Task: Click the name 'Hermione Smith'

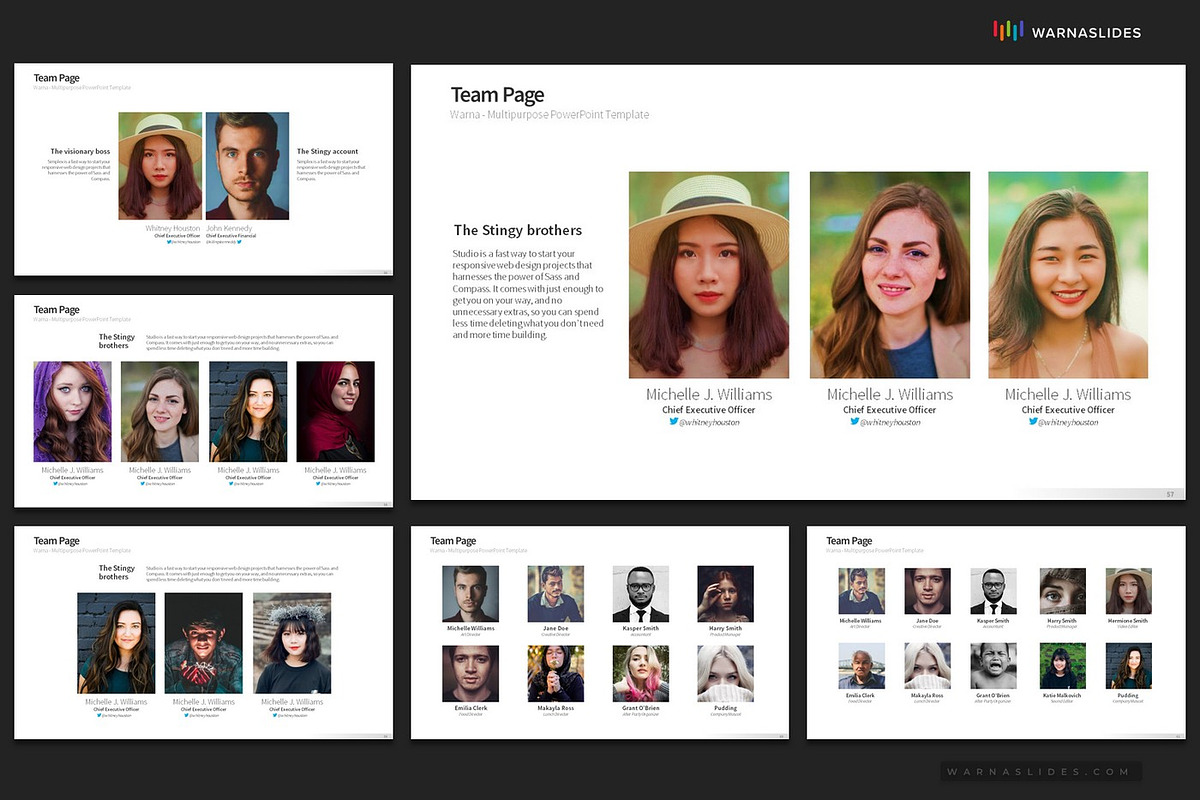Action: [1128, 621]
